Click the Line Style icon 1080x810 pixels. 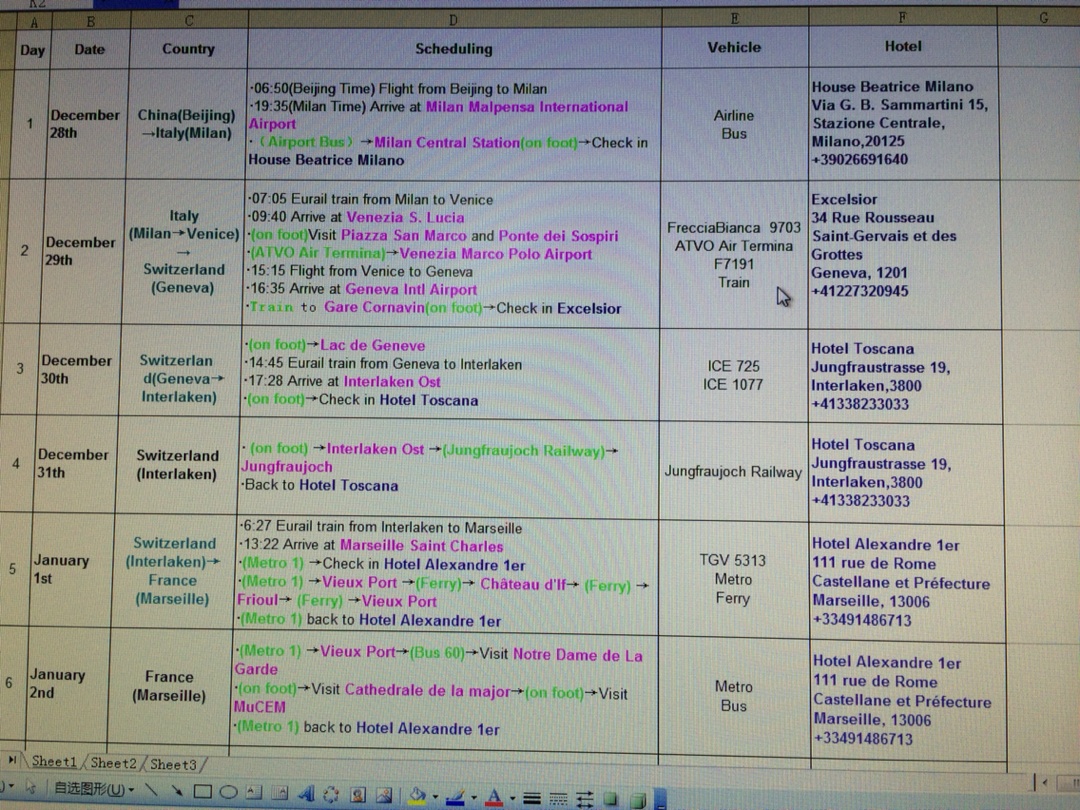coord(532,799)
